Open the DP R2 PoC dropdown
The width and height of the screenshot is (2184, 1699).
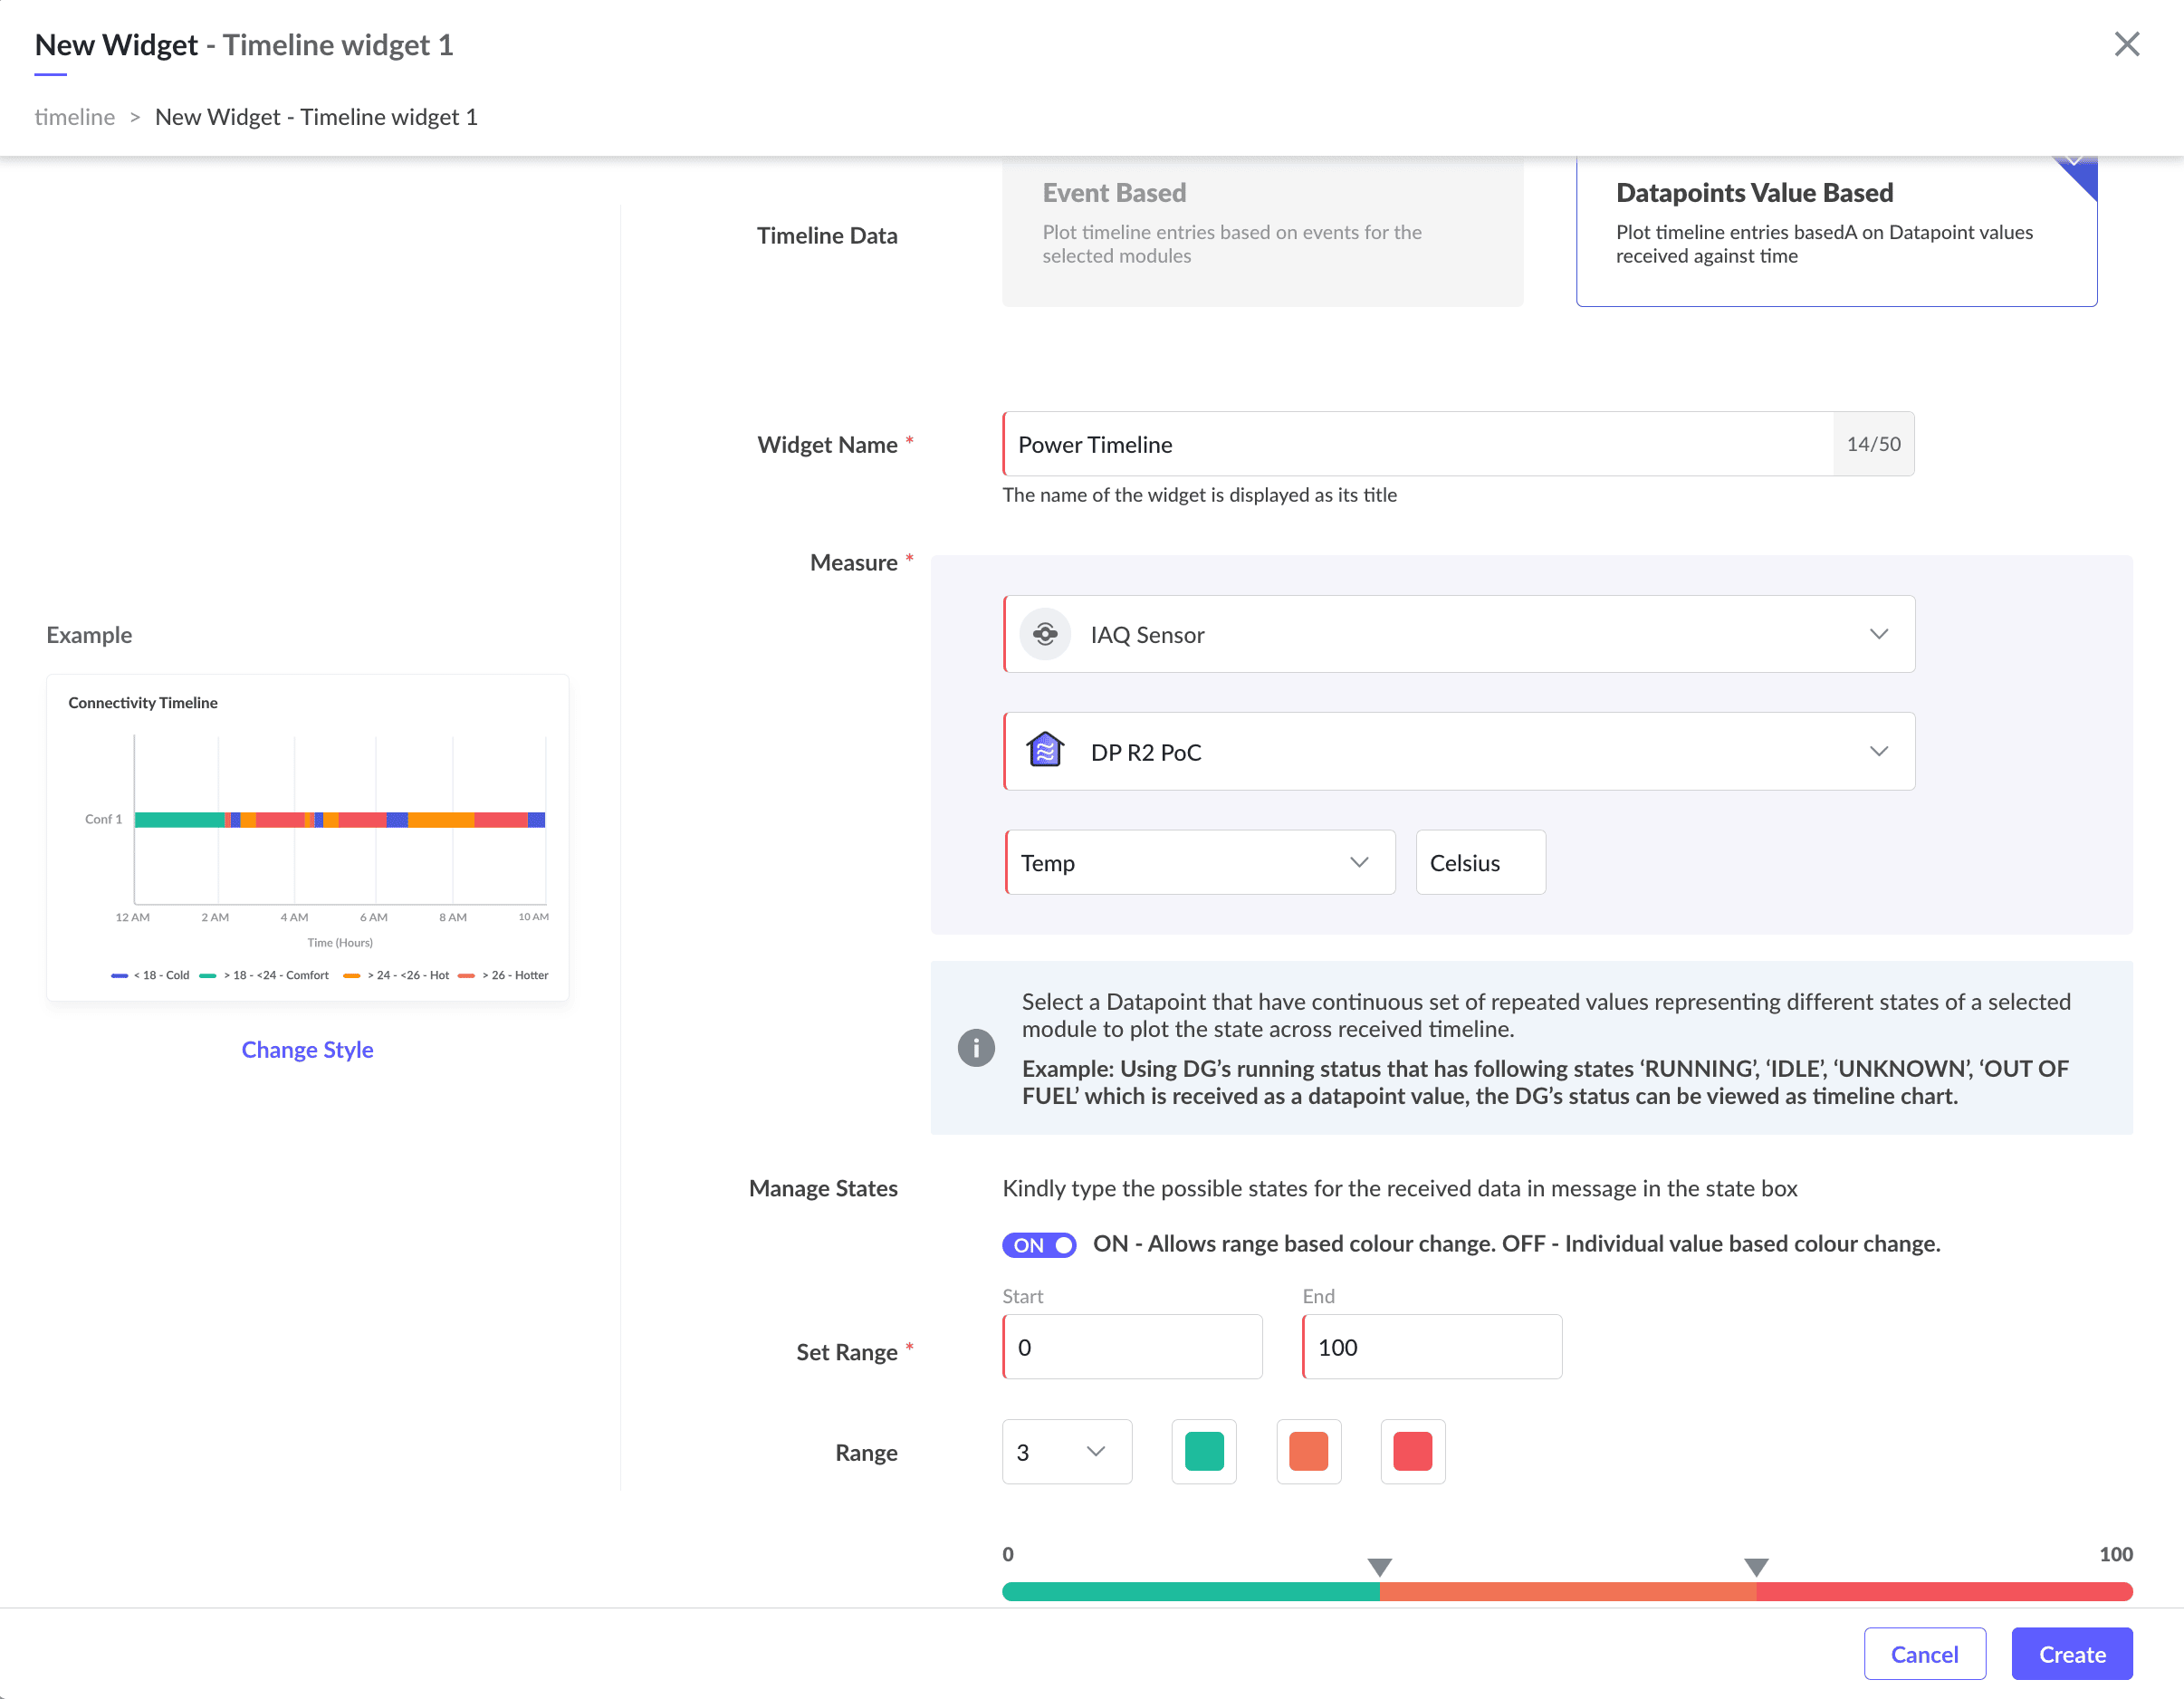point(1878,751)
